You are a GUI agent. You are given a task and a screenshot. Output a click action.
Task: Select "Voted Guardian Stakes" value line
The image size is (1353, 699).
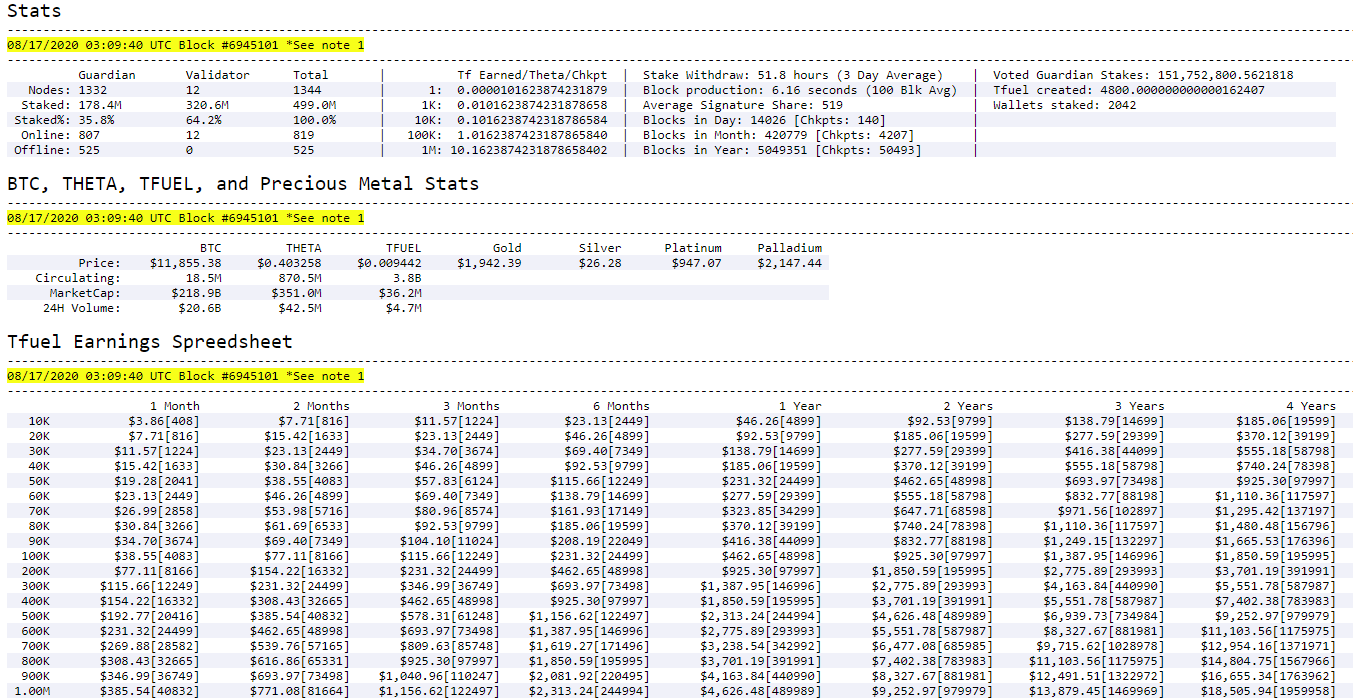(1143, 75)
